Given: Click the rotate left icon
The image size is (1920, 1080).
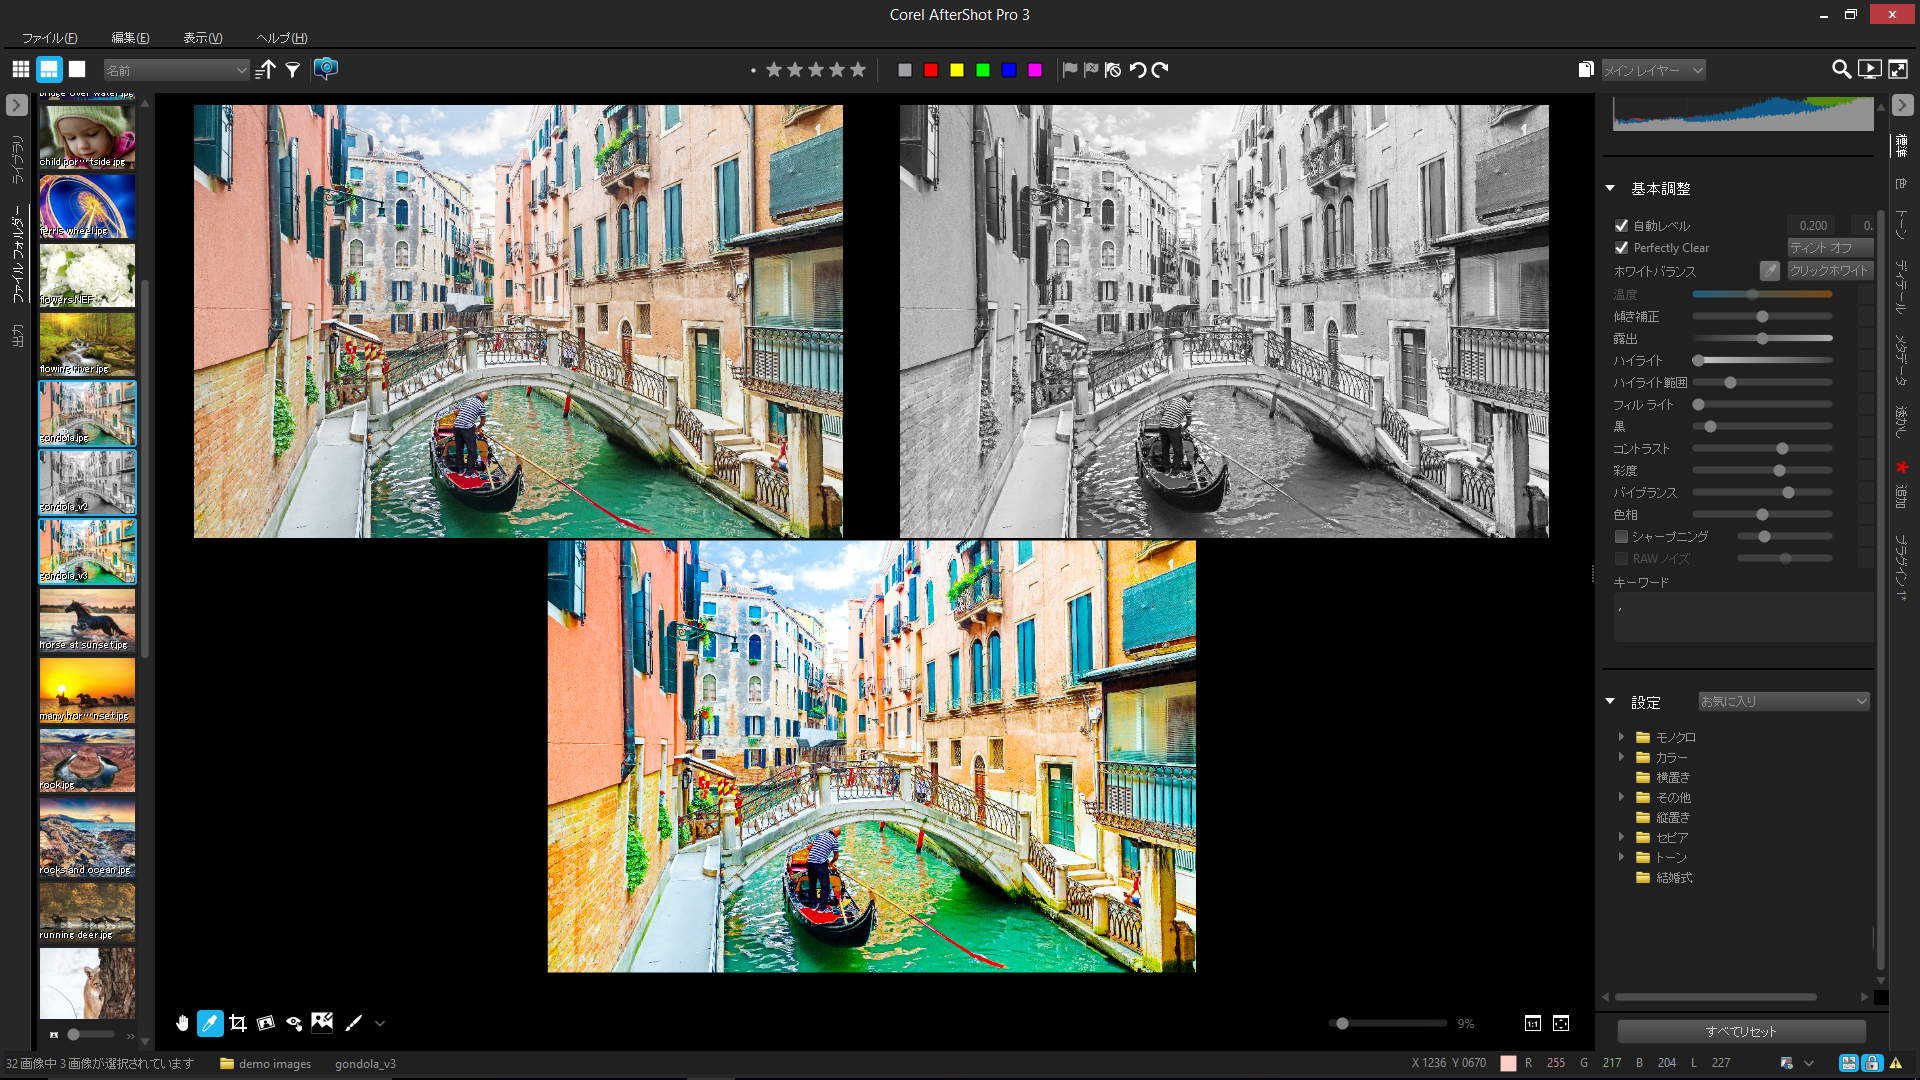Looking at the screenshot, I should coord(1137,70).
